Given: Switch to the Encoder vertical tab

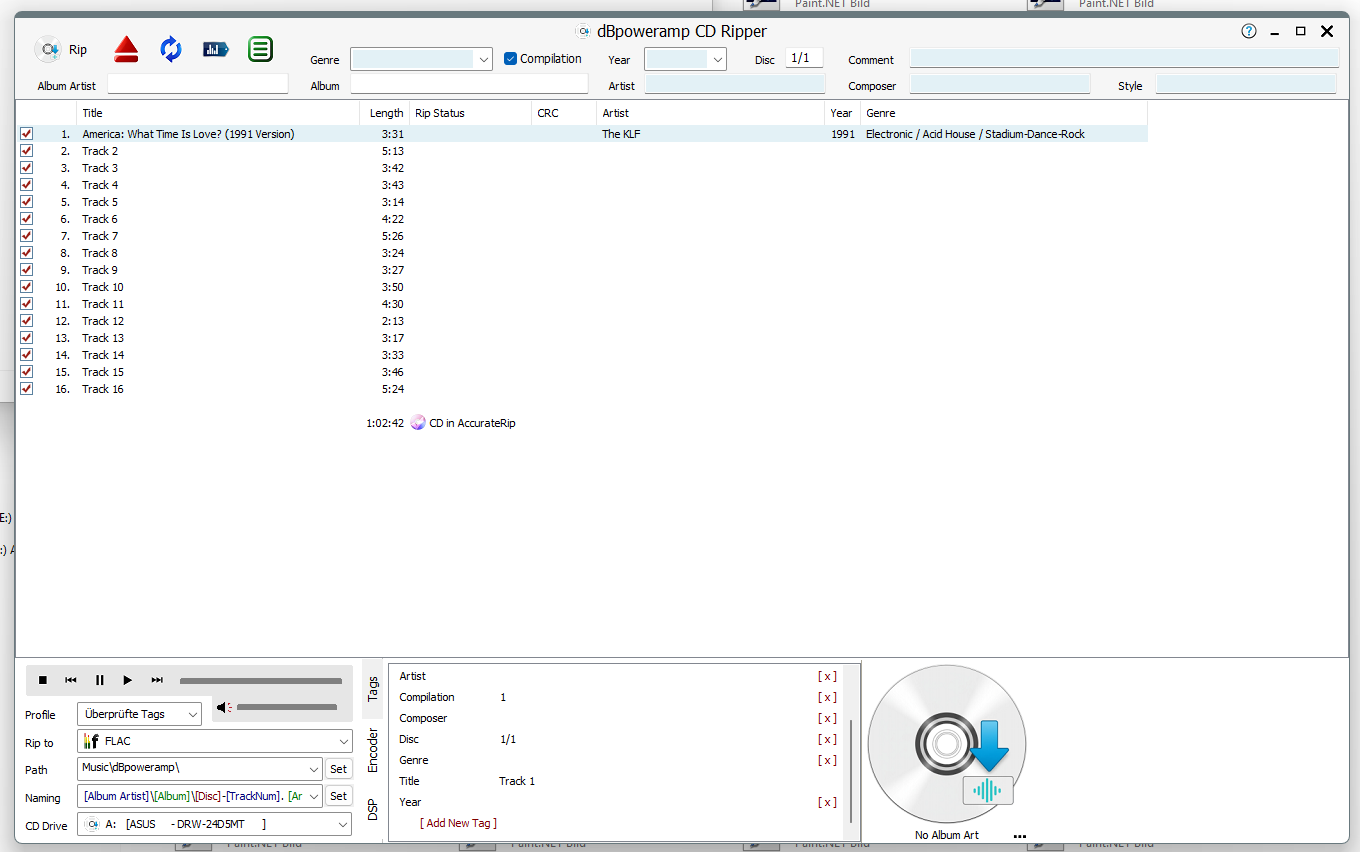Looking at the screenshot, I should pyautogui.click(x=373, y=750).
